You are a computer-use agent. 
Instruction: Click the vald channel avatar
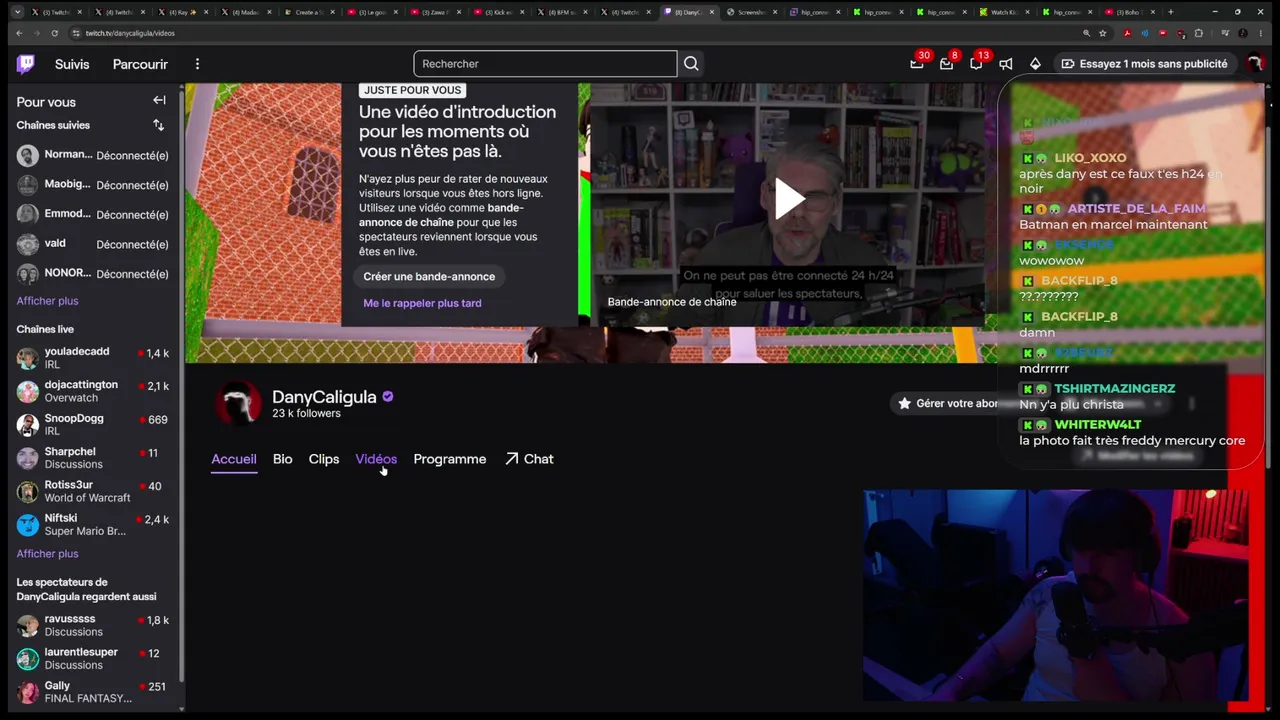(x=28, y=244)
